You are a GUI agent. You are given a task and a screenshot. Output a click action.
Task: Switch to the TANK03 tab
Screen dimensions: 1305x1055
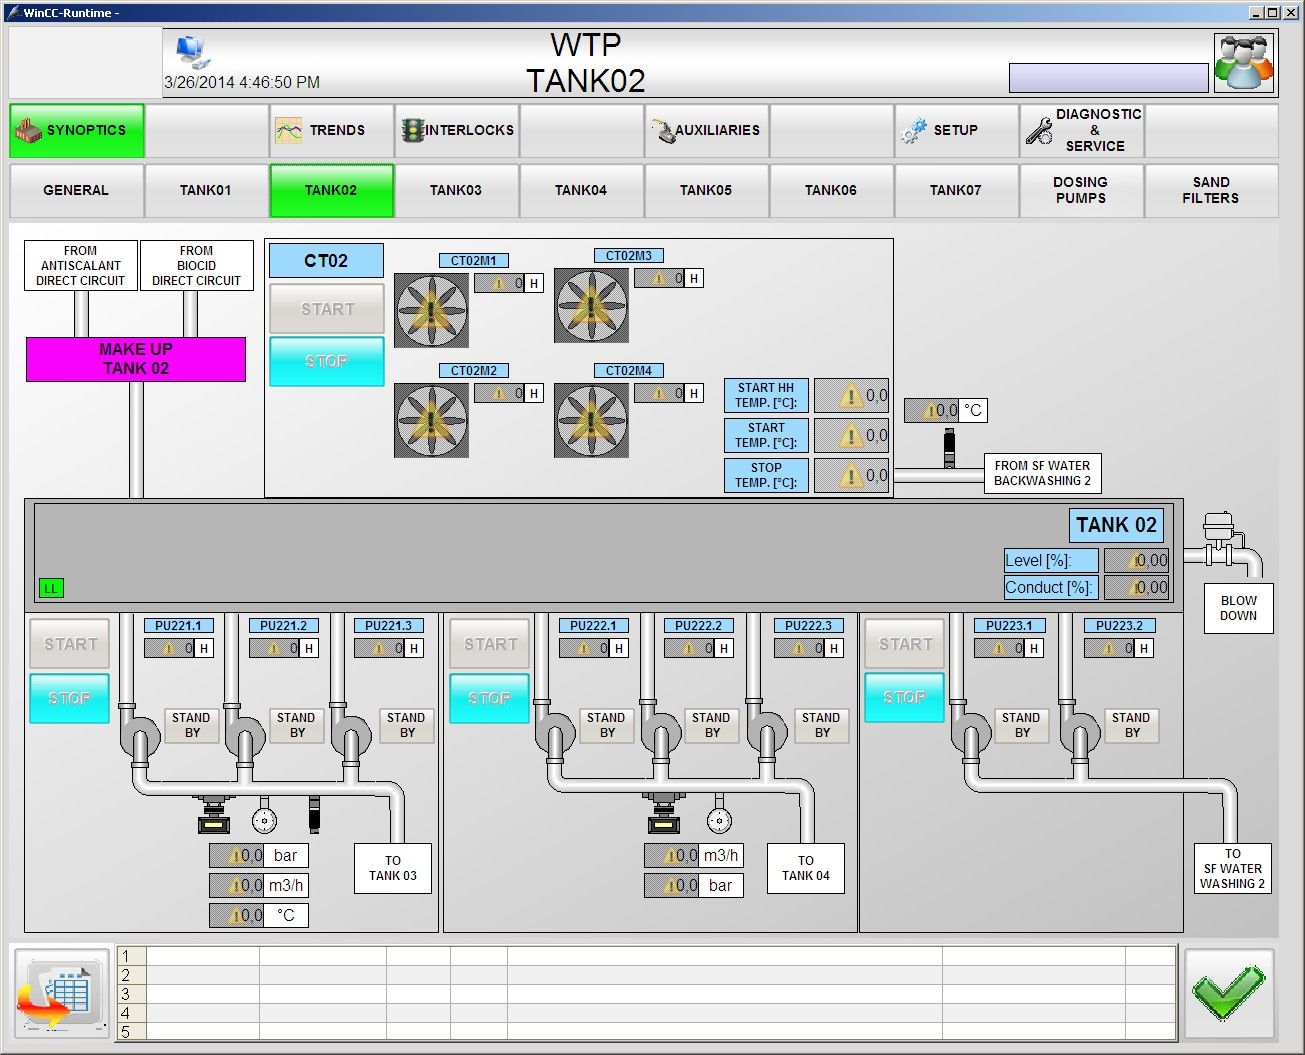[456, 190]
